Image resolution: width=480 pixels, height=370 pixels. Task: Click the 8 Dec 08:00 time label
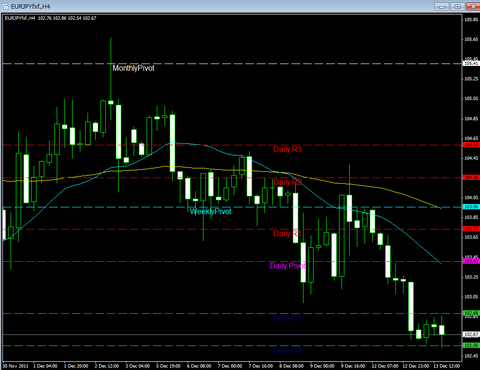pyautogui.click(x=291, y=366)
